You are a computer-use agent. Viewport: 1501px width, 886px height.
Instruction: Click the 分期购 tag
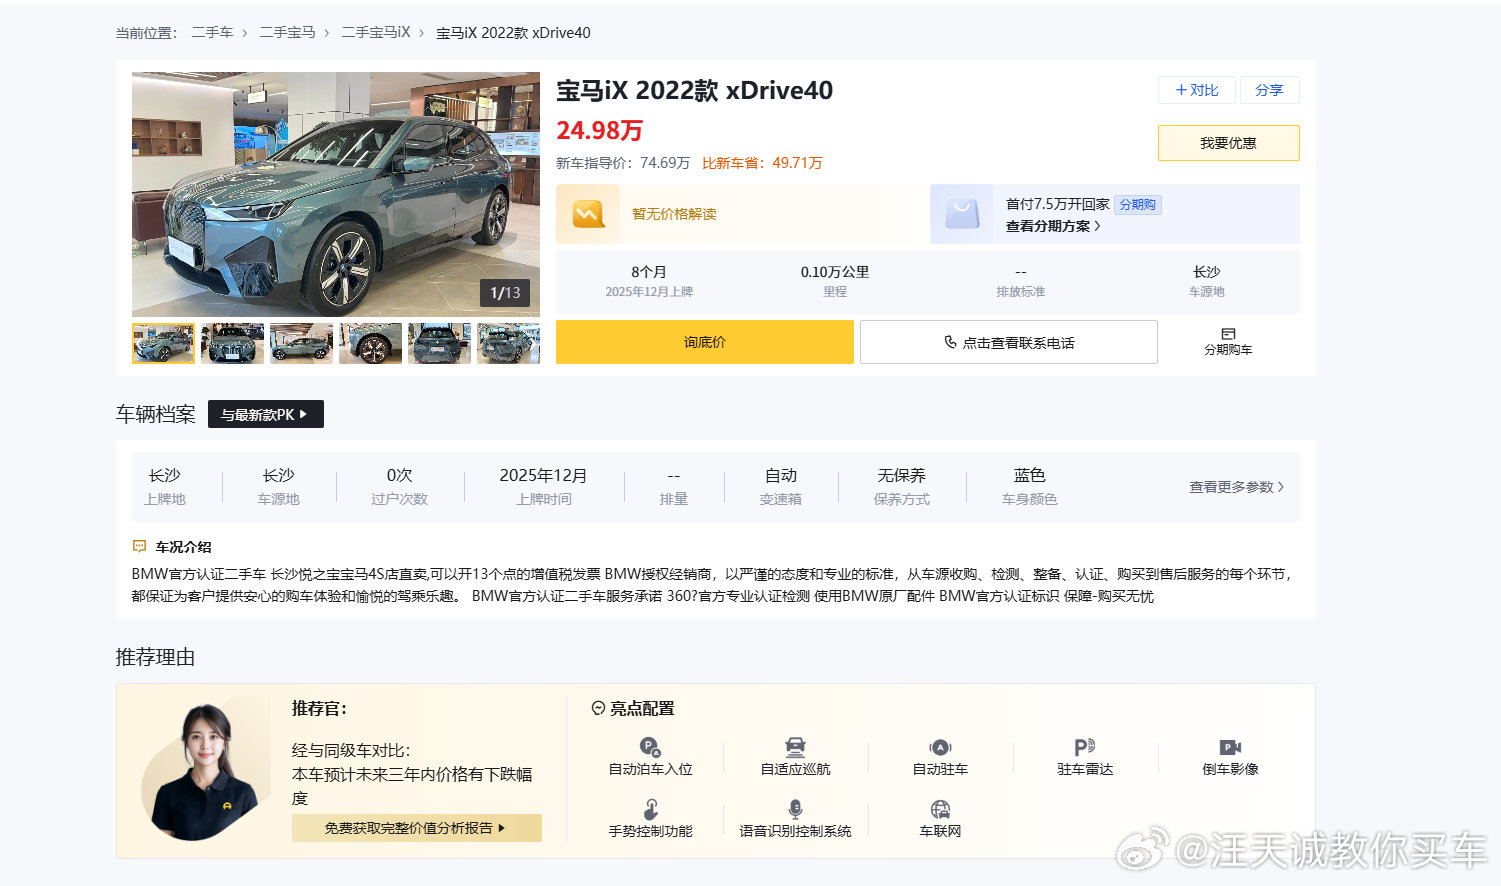pyautogui.click(x=1137, y=204)
